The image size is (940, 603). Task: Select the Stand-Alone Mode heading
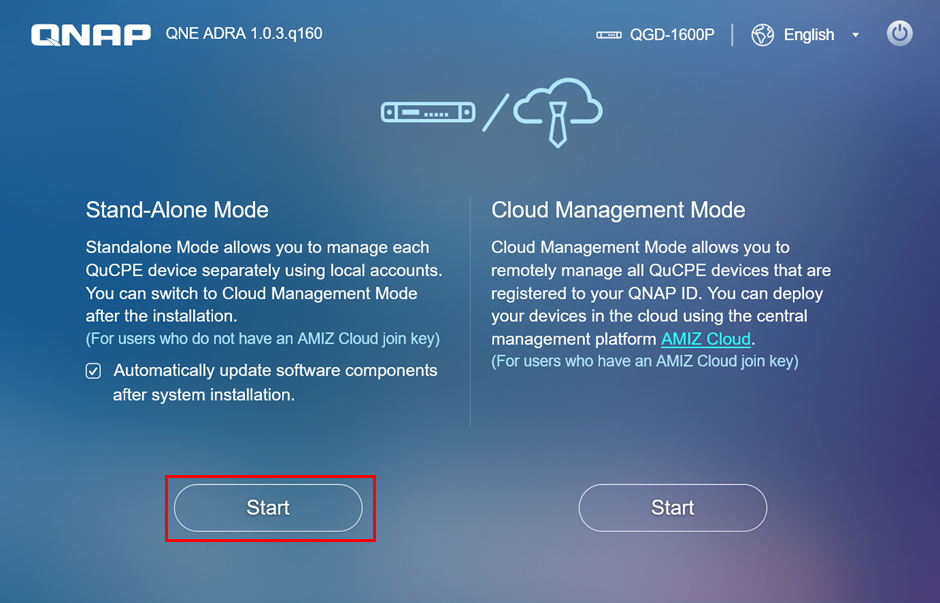(177, 210)
